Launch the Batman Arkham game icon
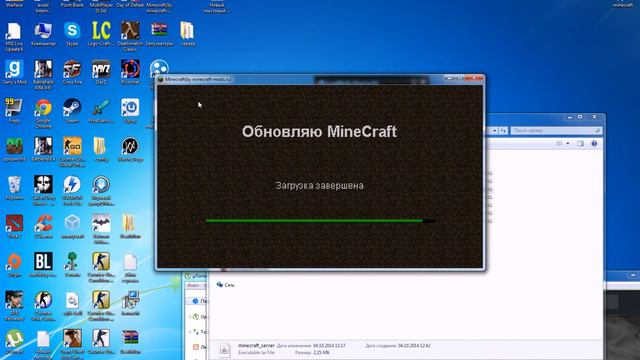 click(x=101, y=224)
